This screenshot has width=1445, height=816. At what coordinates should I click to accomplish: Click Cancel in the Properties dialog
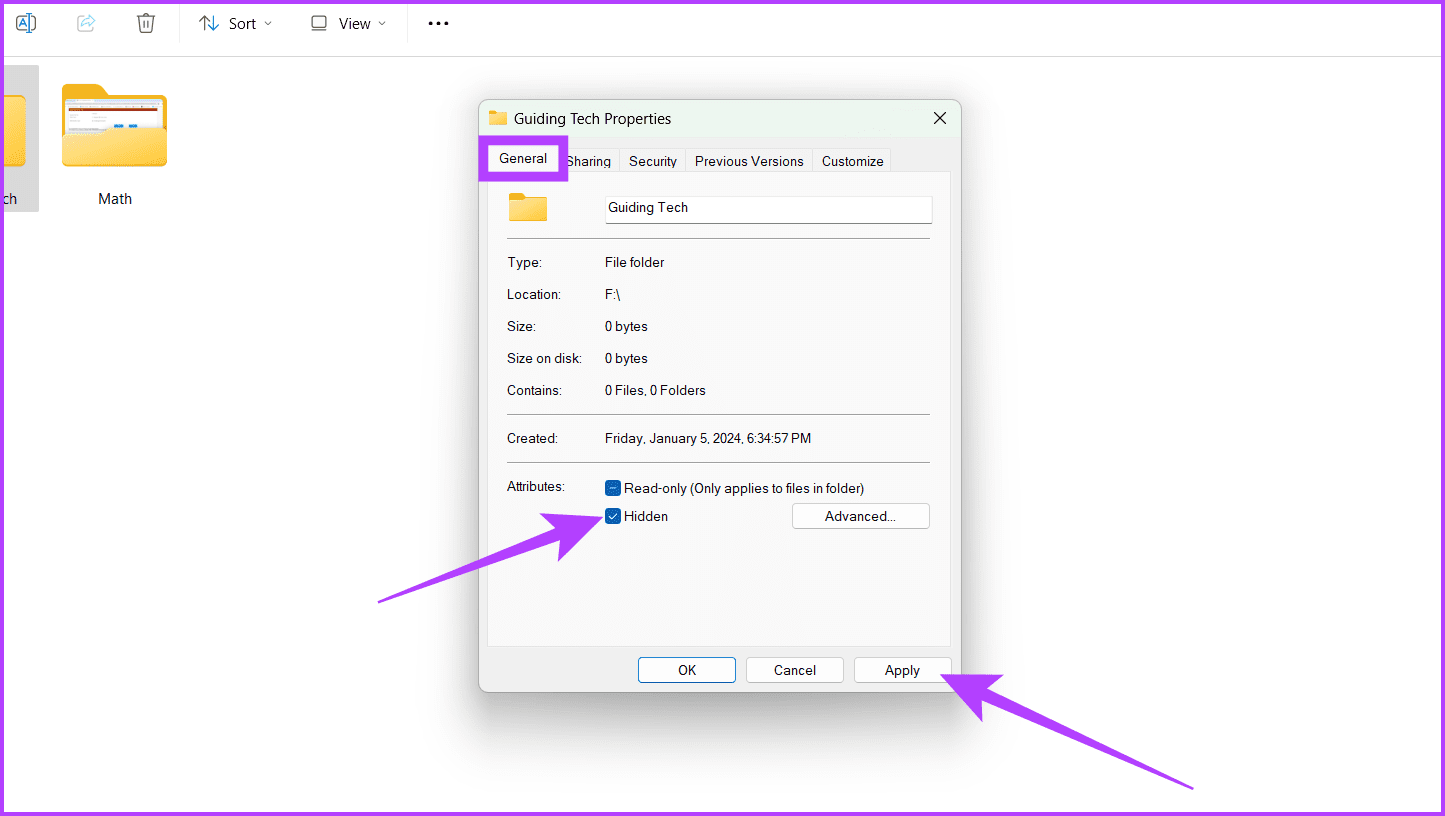pyautogui.click(x=795, y=670)
